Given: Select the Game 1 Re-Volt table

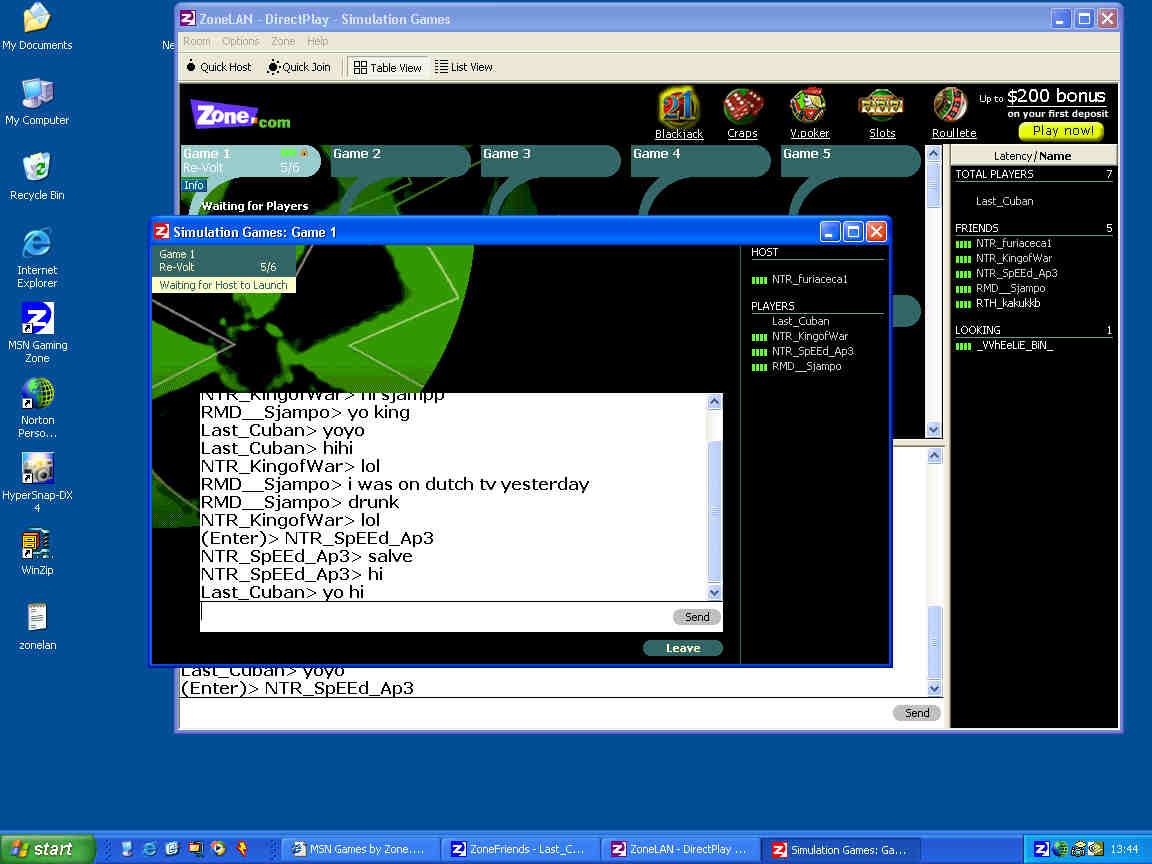Looking at the screenshot, I should click(251, 161).
